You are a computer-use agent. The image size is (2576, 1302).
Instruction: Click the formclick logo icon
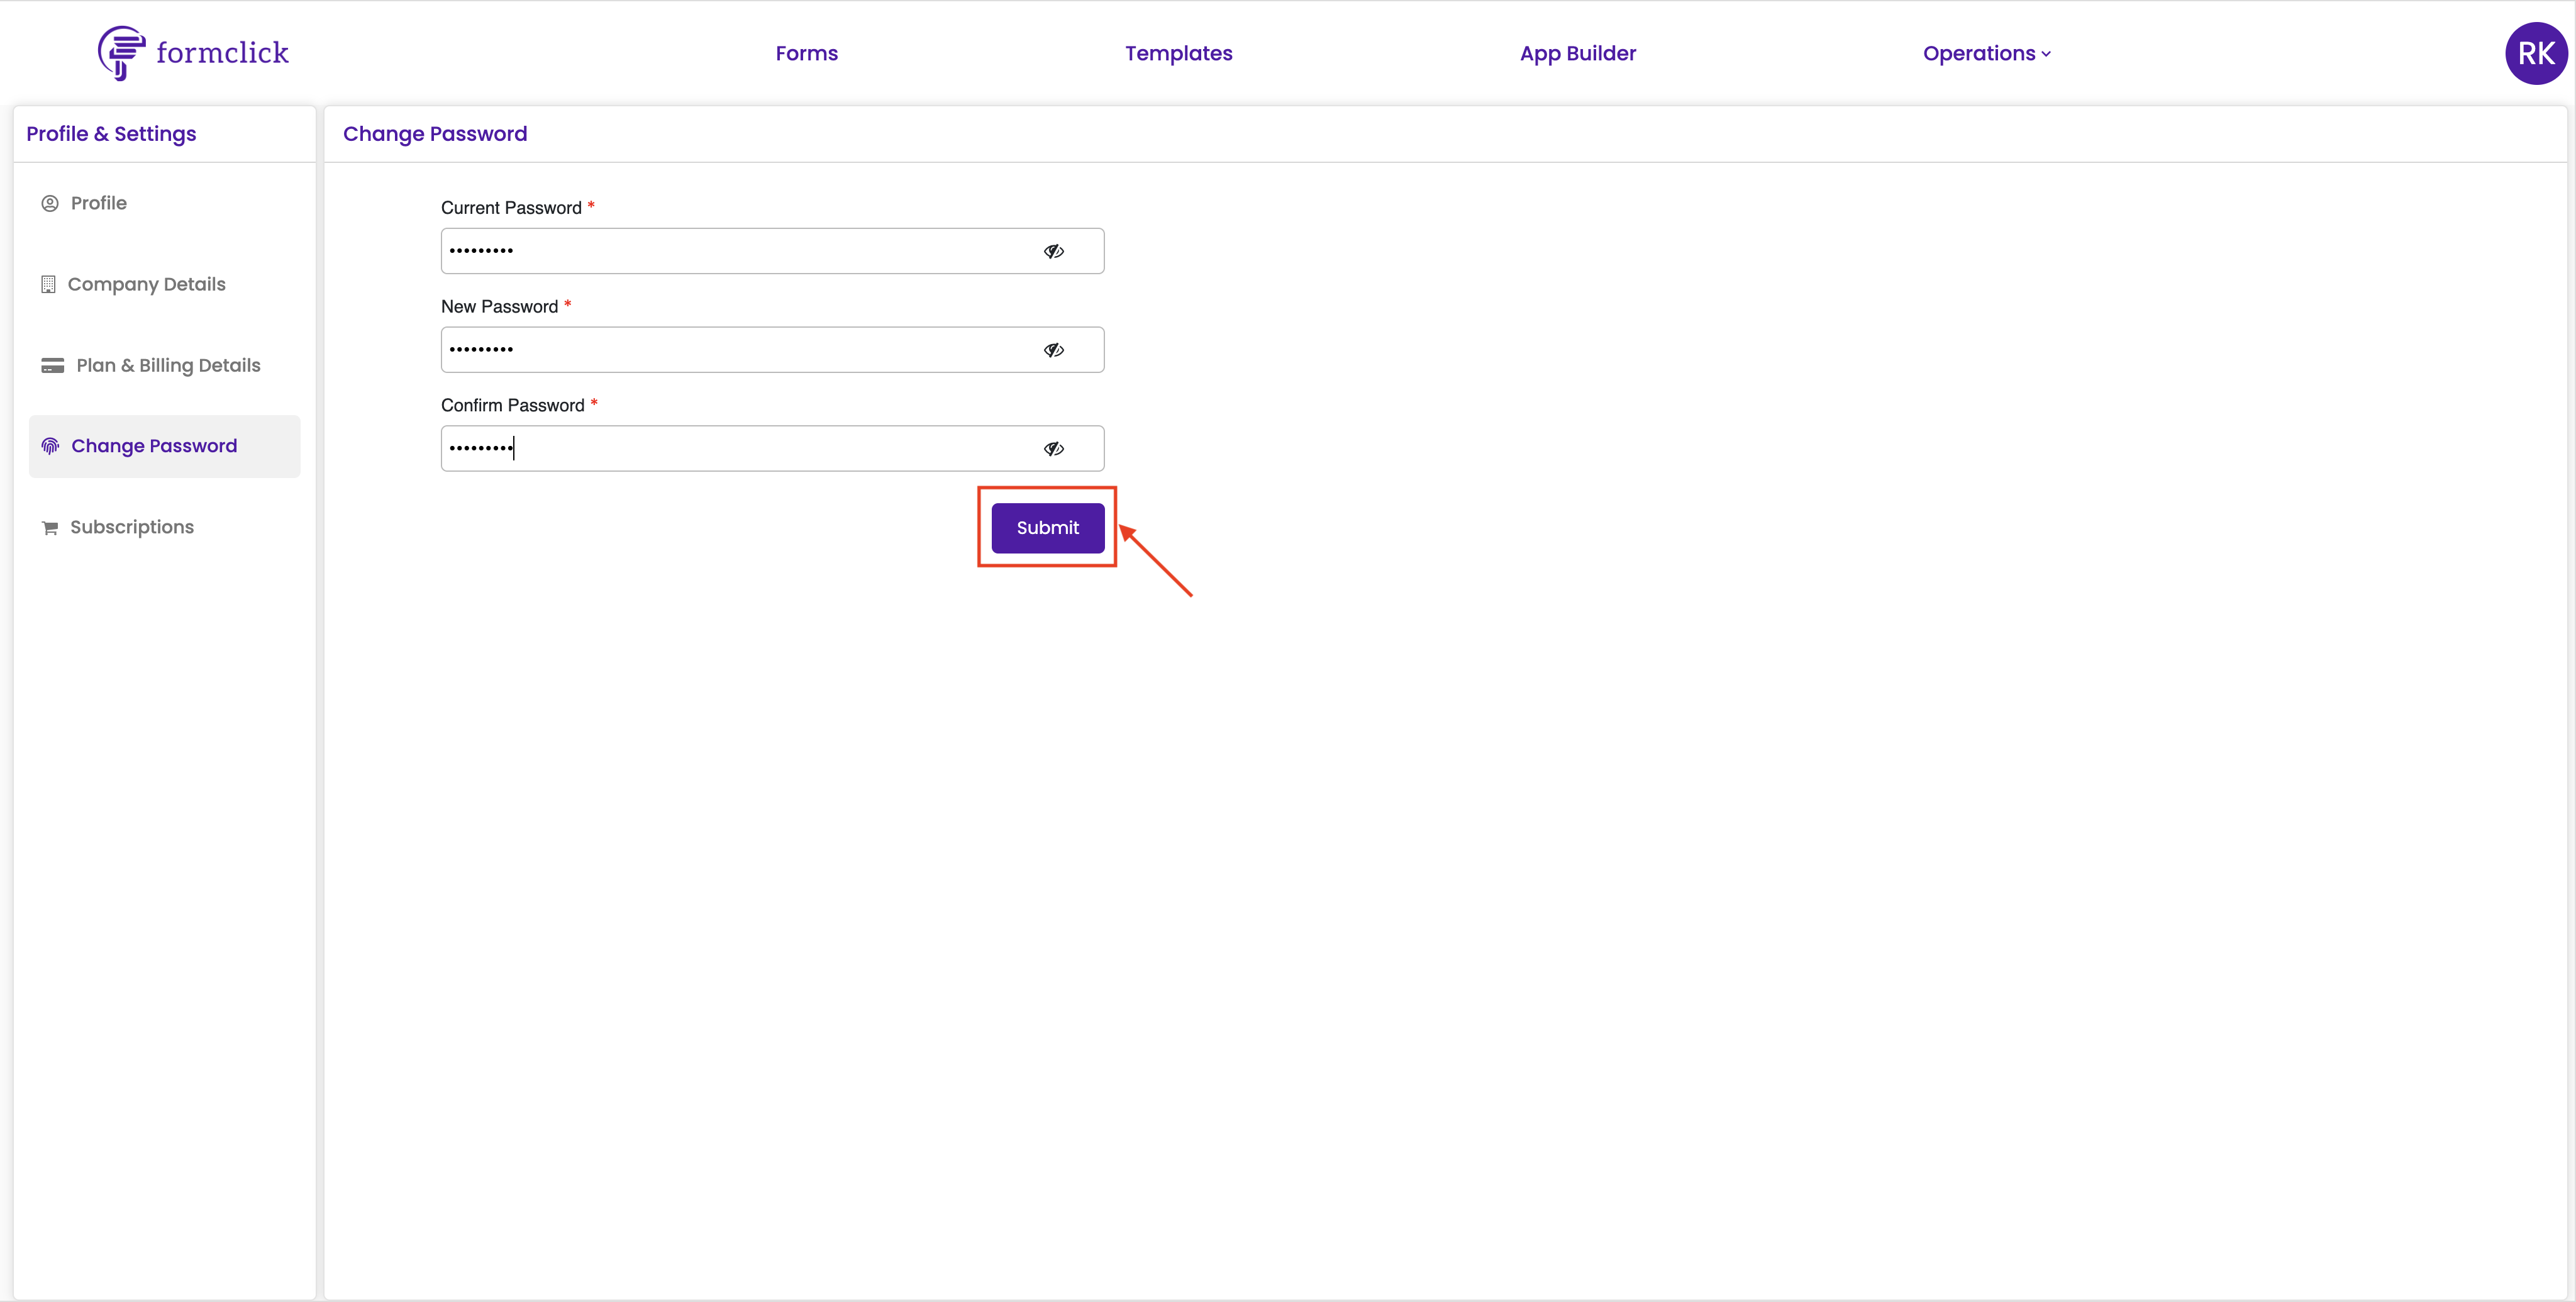[x=121, y=53]
